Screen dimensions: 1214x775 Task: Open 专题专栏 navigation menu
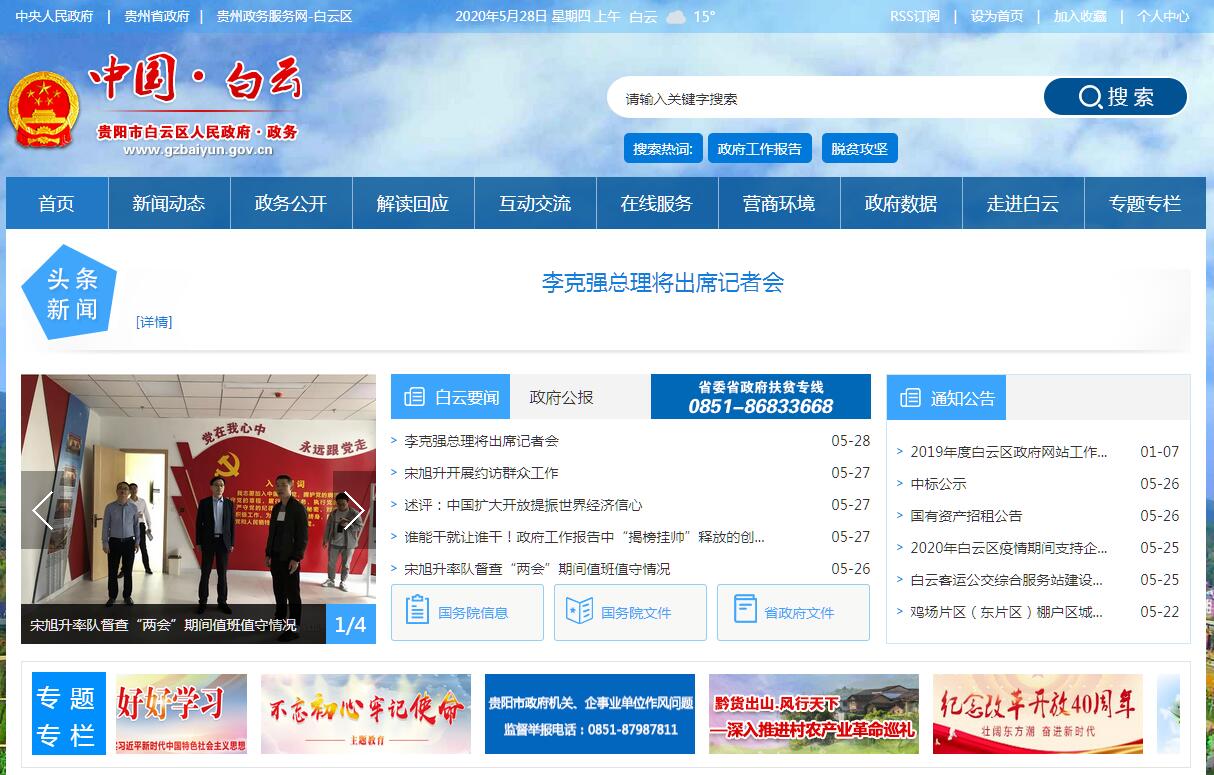point(1145,203)
